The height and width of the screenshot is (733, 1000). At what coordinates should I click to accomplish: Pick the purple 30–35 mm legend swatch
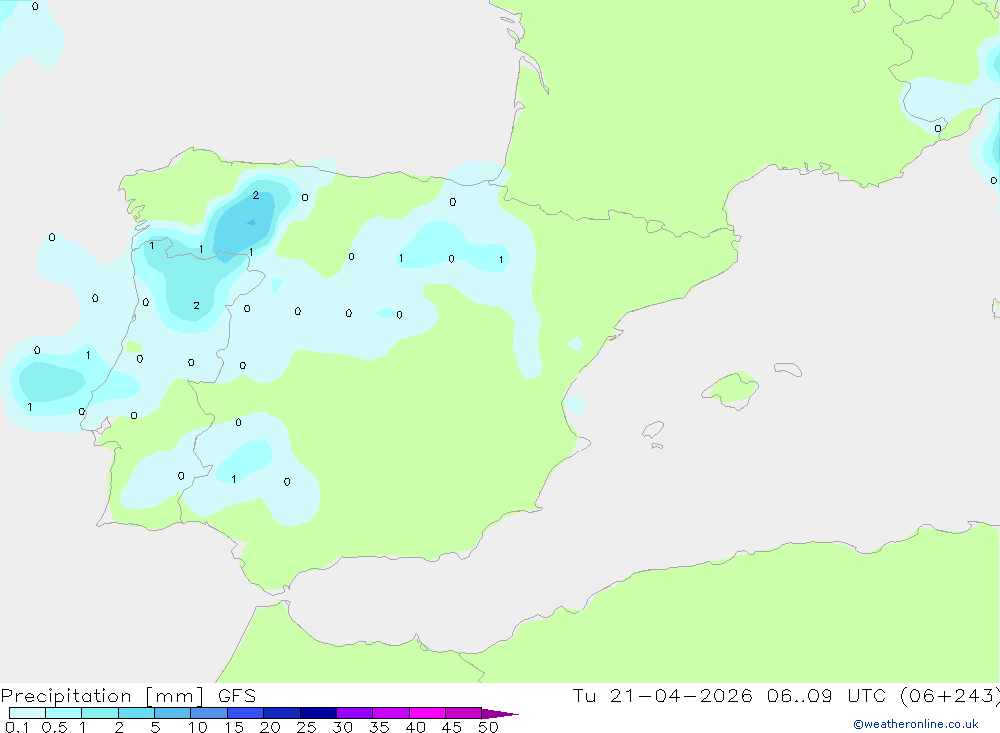pyautogui.click(x=354, y=713)
